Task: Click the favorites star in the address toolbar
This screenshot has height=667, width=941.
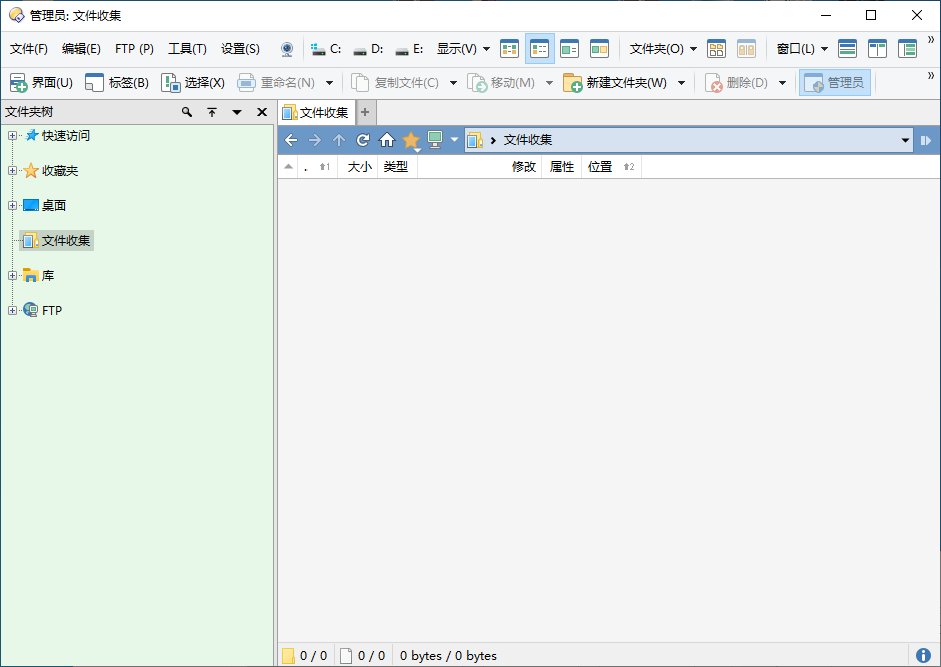Action: (411, 140)
